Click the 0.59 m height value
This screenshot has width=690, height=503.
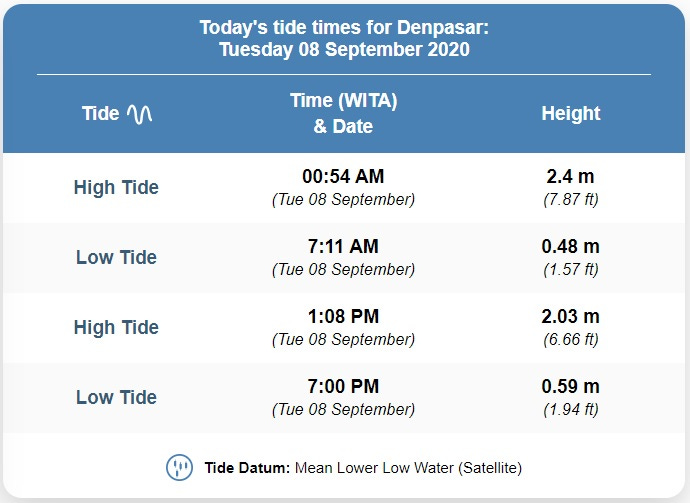570,386
